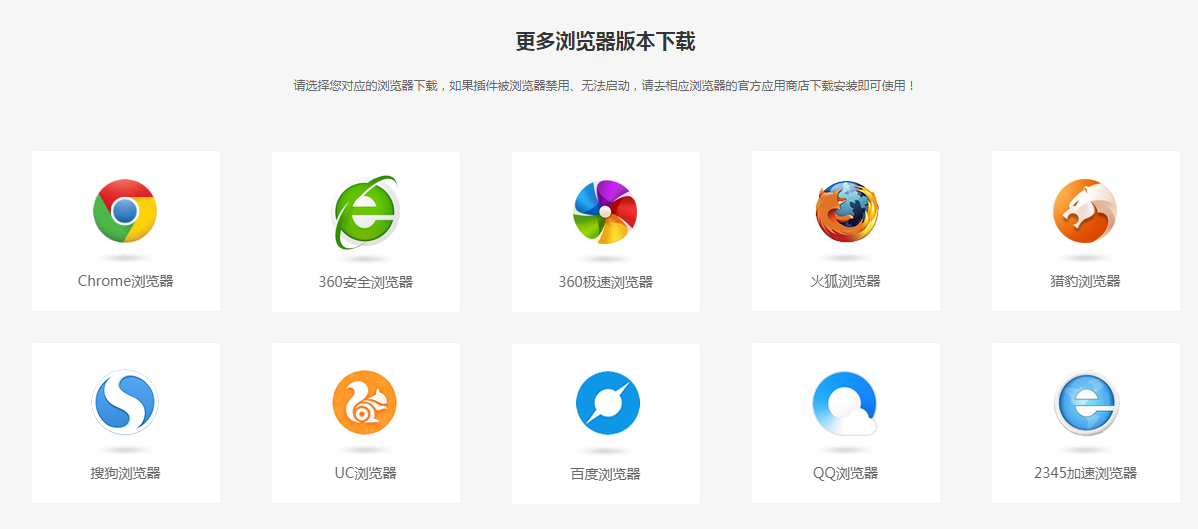Click the Chrome browser logo icon
The image size is (1198, 529).
pyautogui.click(x=125, y=211)
